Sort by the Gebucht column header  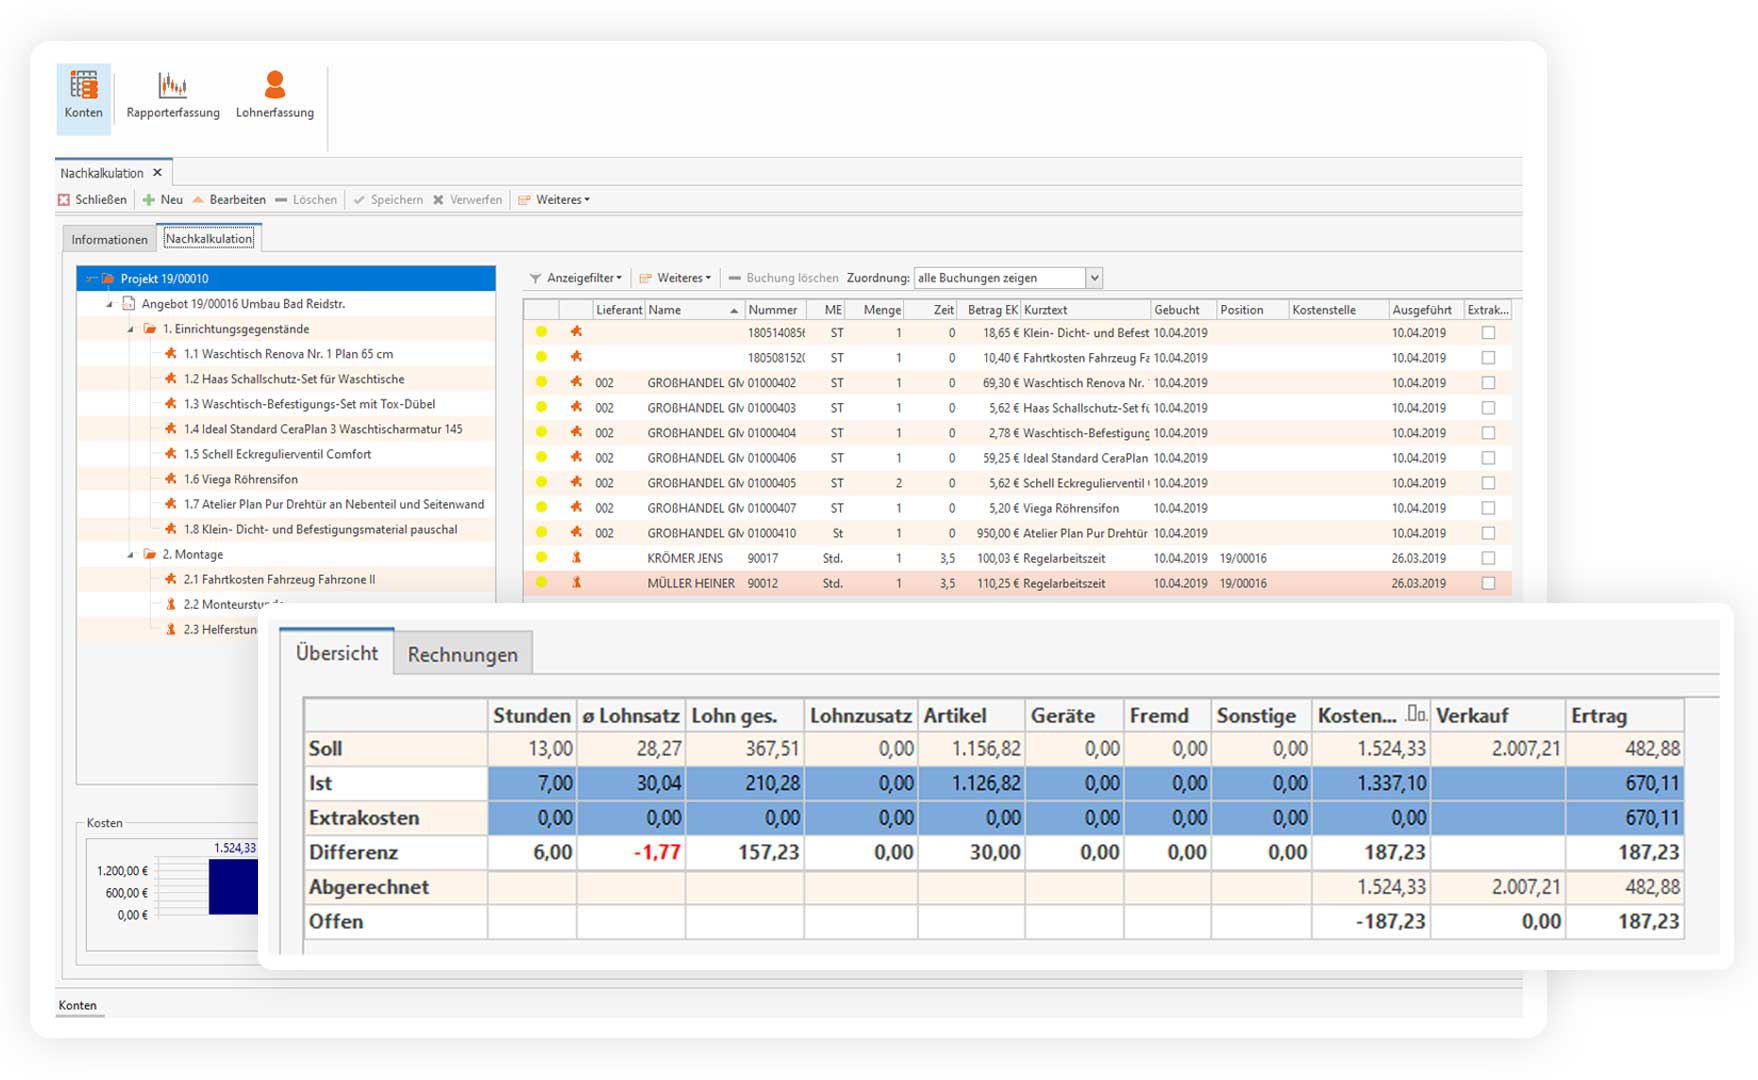pos(1183,310)
